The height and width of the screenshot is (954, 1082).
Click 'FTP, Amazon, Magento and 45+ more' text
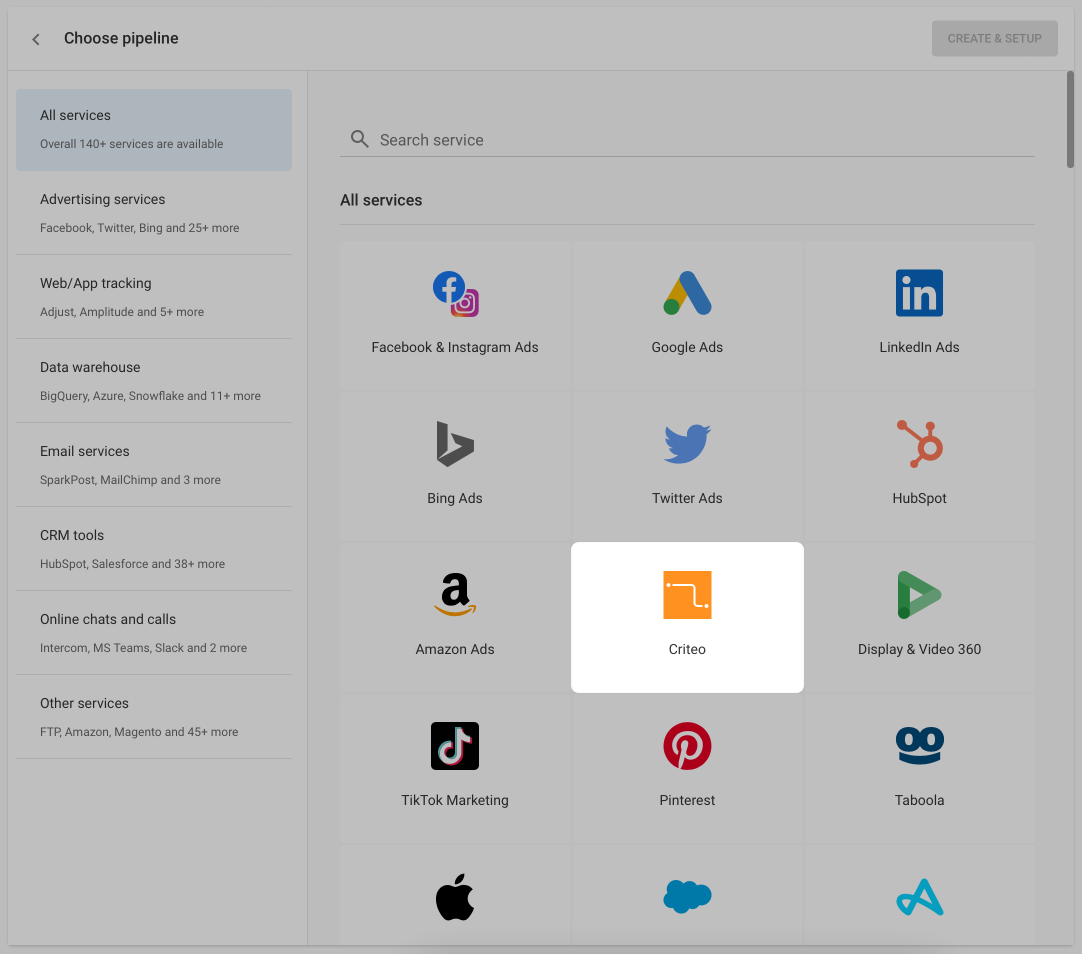(139, 732)
